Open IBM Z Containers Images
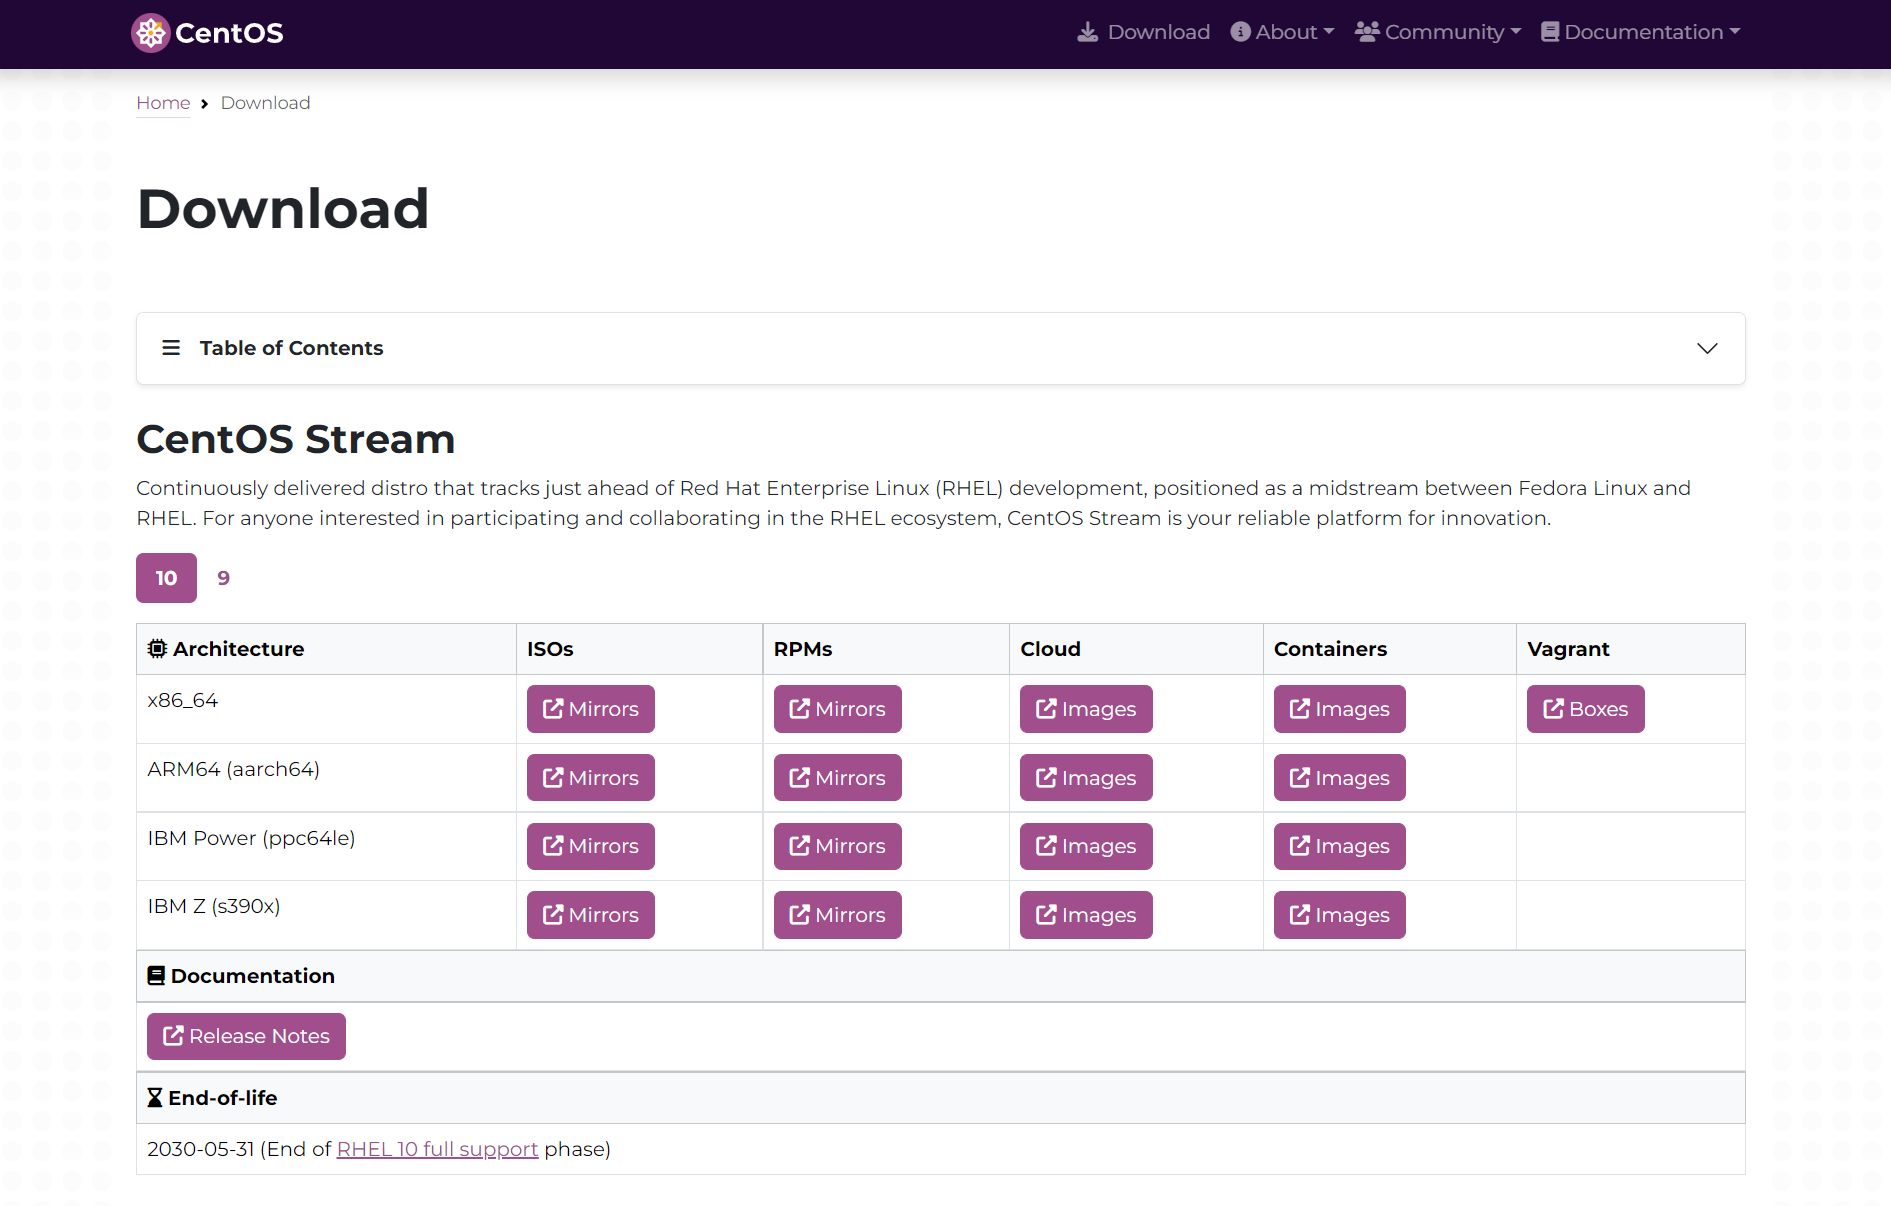 pyautogui.click(x=1340, y=915)
